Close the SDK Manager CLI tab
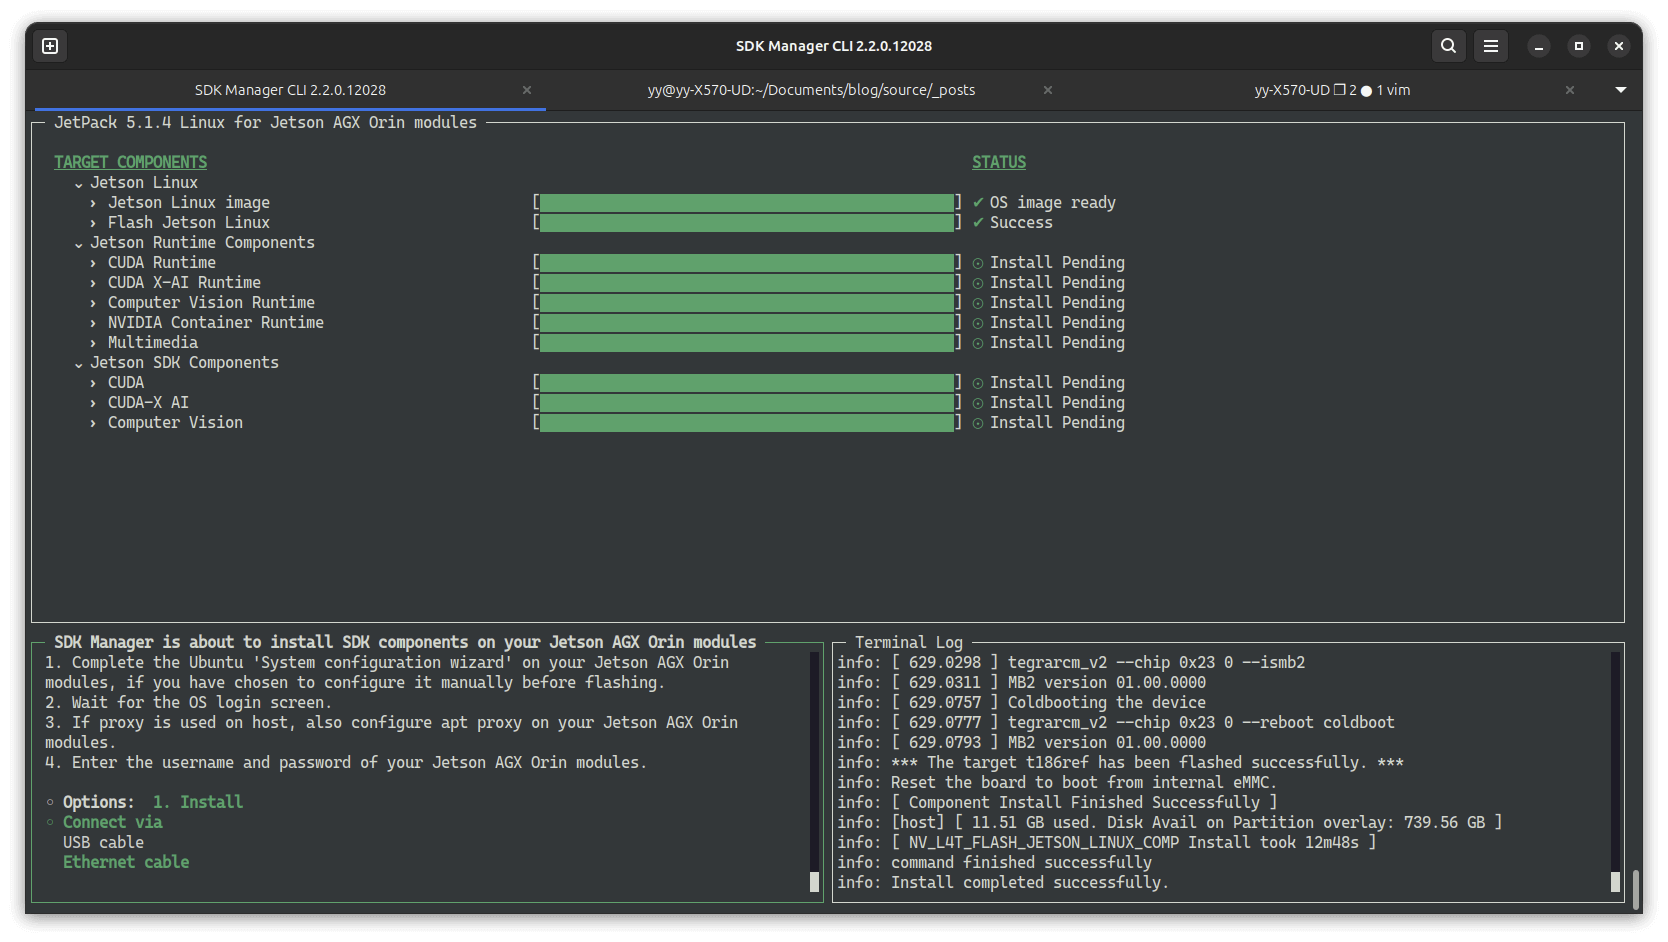 point(527,90)
